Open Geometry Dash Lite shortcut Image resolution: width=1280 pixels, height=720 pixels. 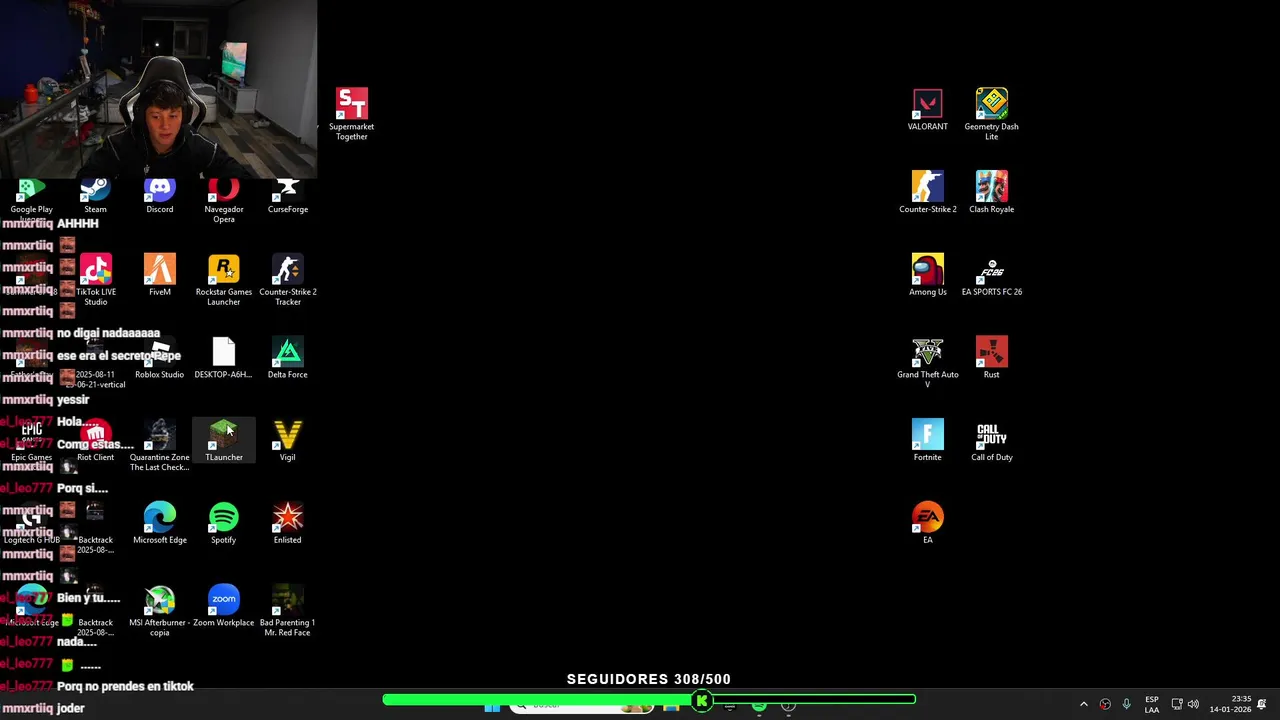[x=991, y=113]
